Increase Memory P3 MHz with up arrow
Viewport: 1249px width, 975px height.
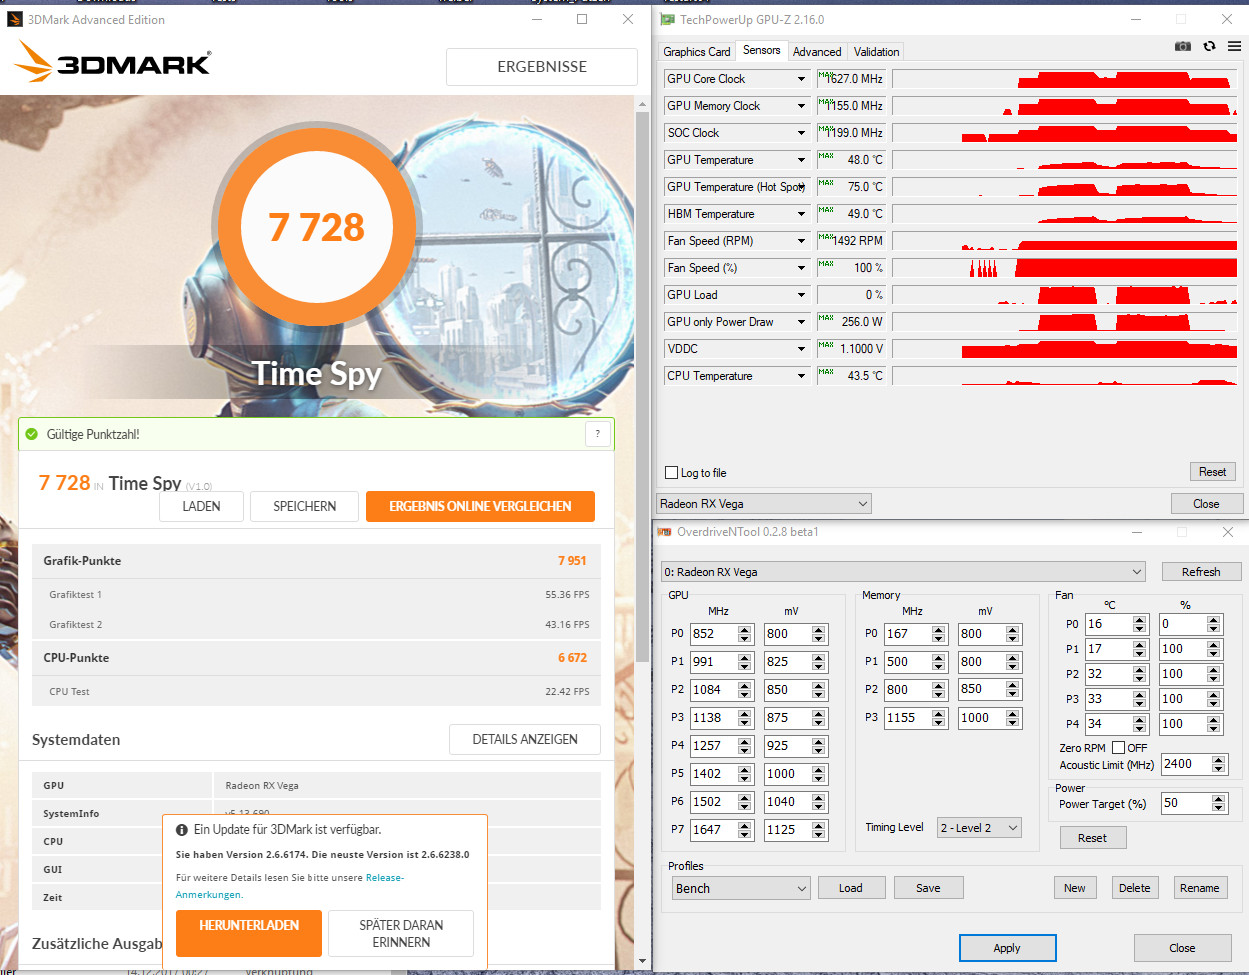click(938, 714)
